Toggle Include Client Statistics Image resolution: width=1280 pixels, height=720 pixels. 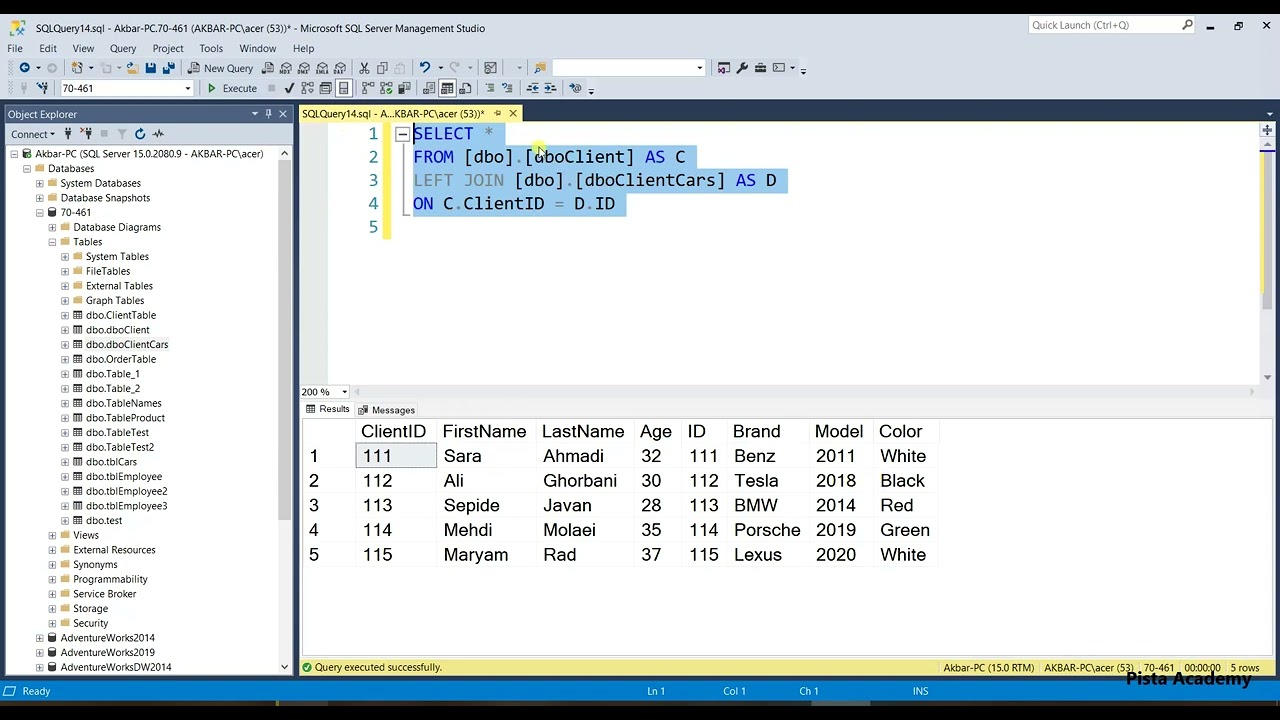click(404, 88)
